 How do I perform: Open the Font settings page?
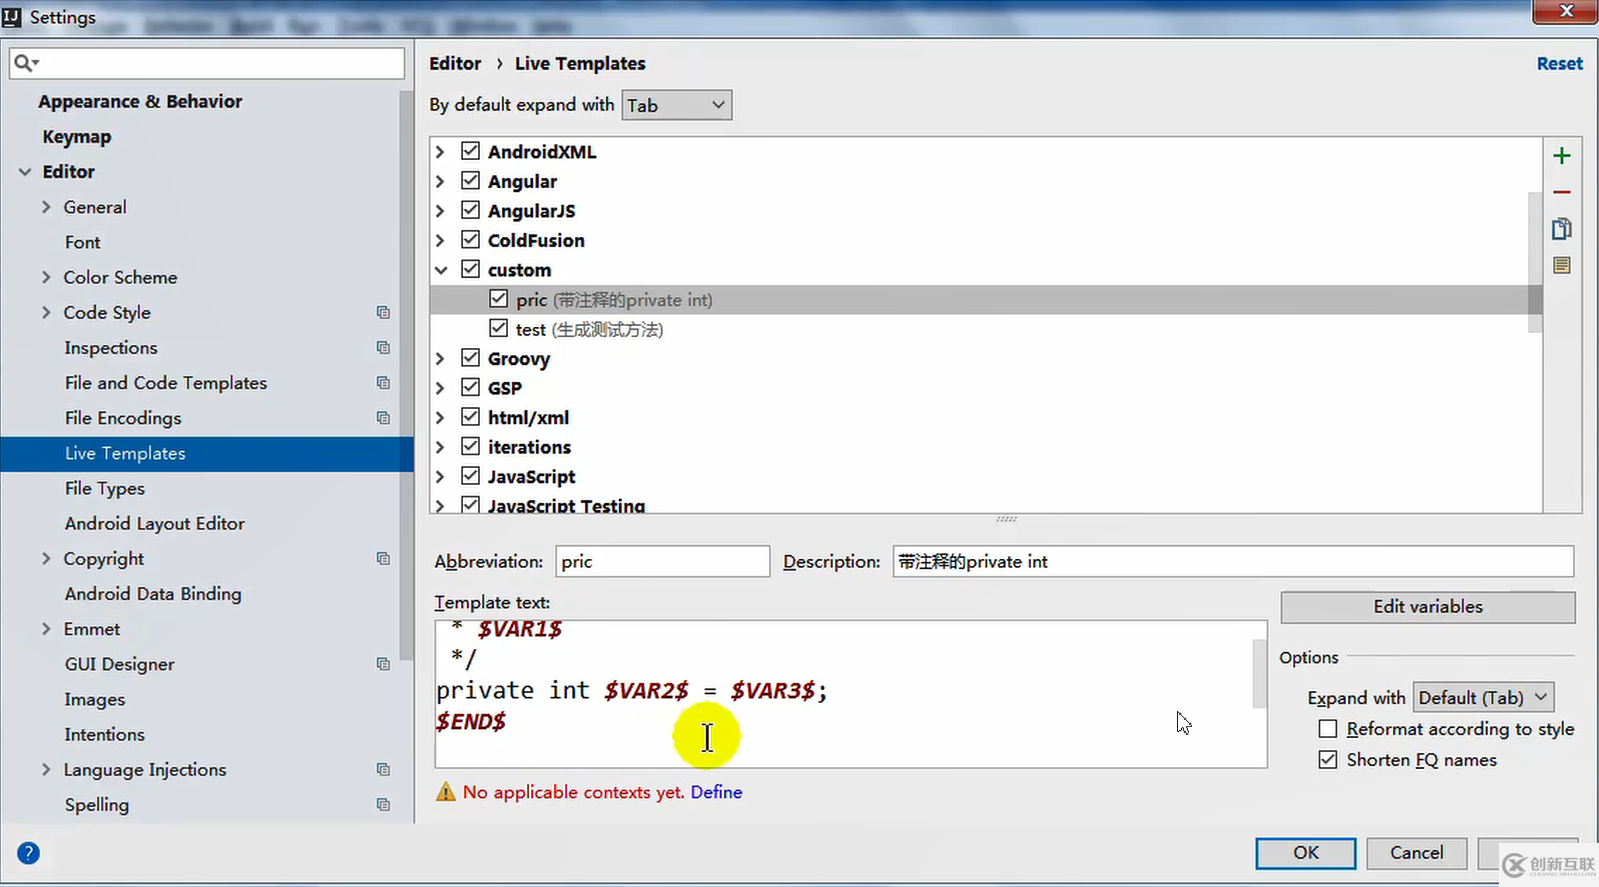pyautogui.click(x=83, y=242)
